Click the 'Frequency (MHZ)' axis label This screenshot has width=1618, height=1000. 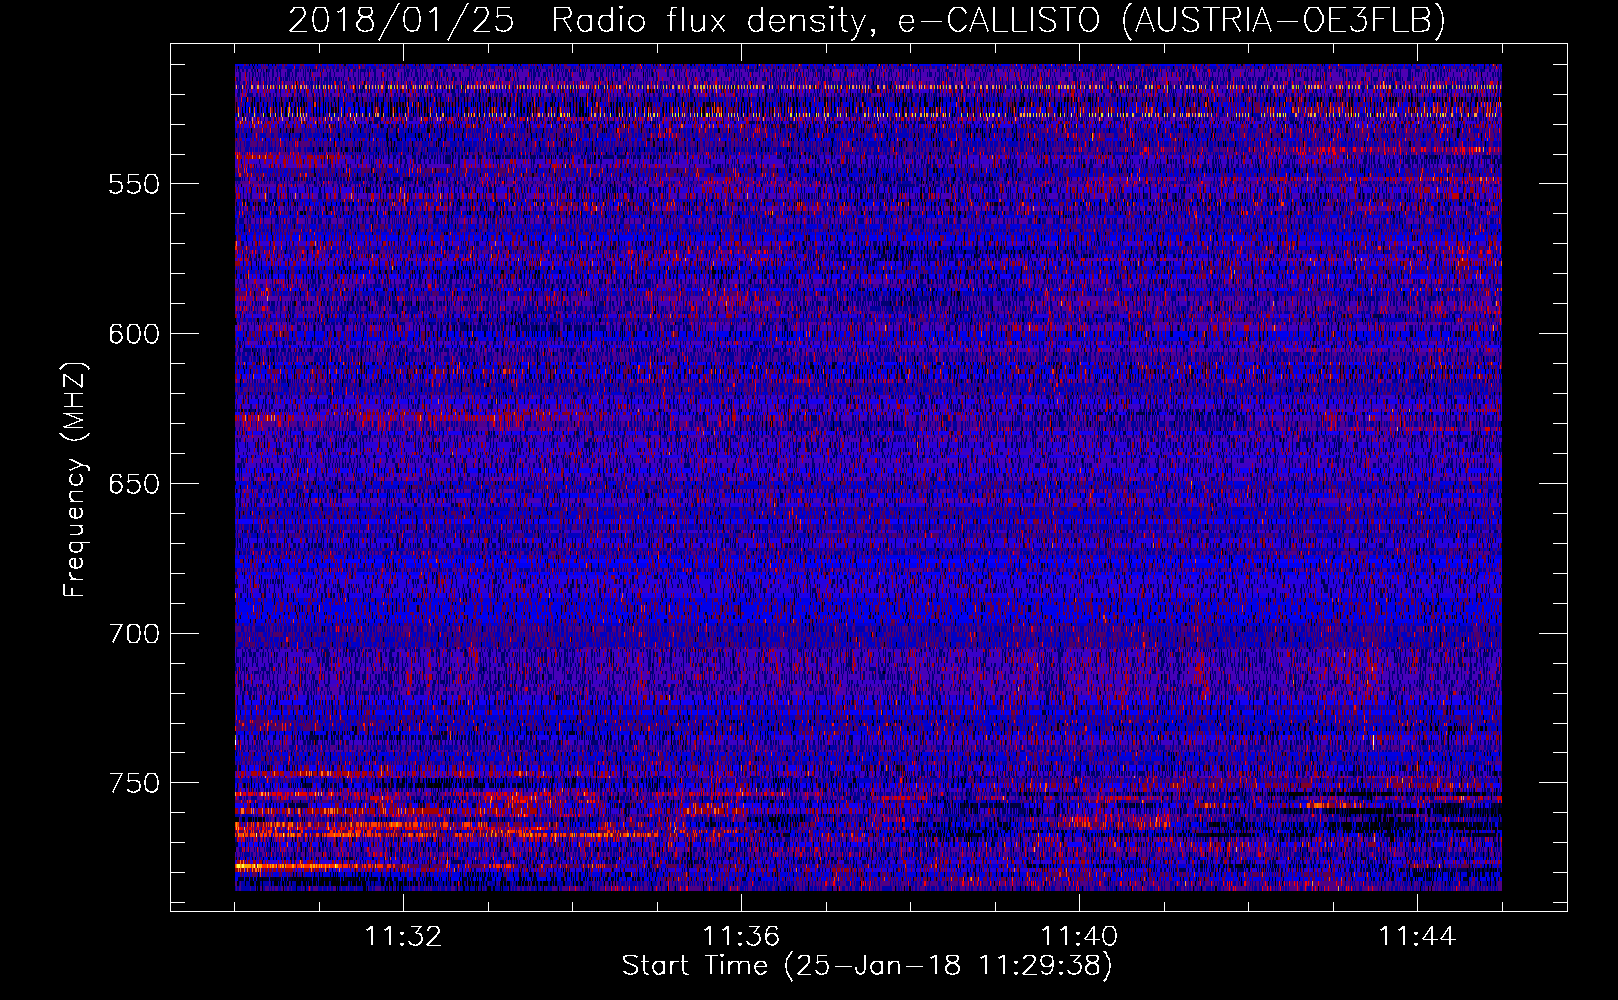(75, 480)
